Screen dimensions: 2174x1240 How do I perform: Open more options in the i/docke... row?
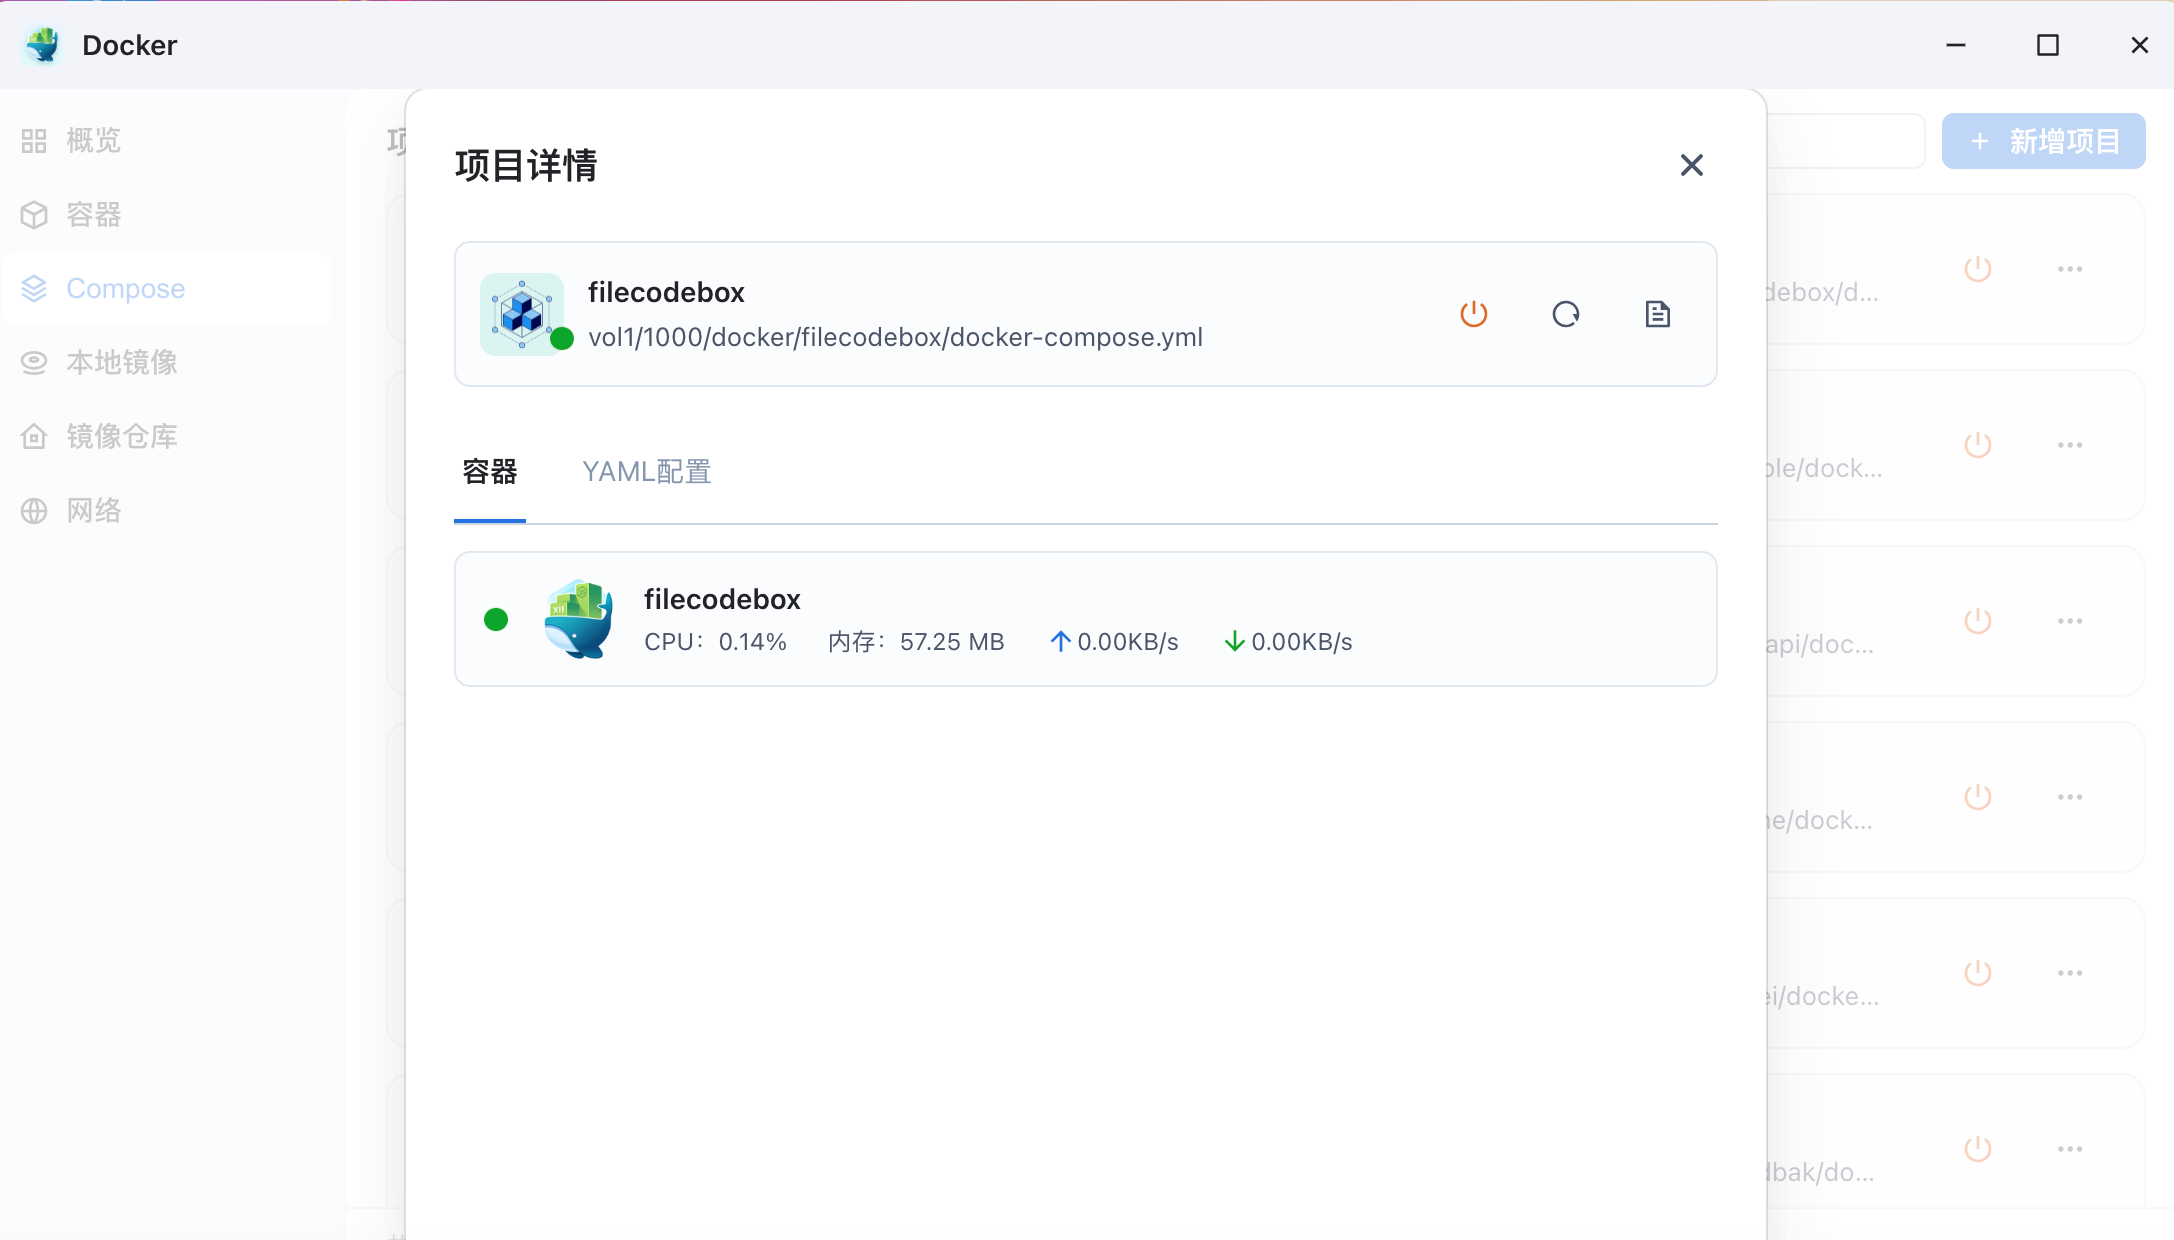[x=2070, y=973]
